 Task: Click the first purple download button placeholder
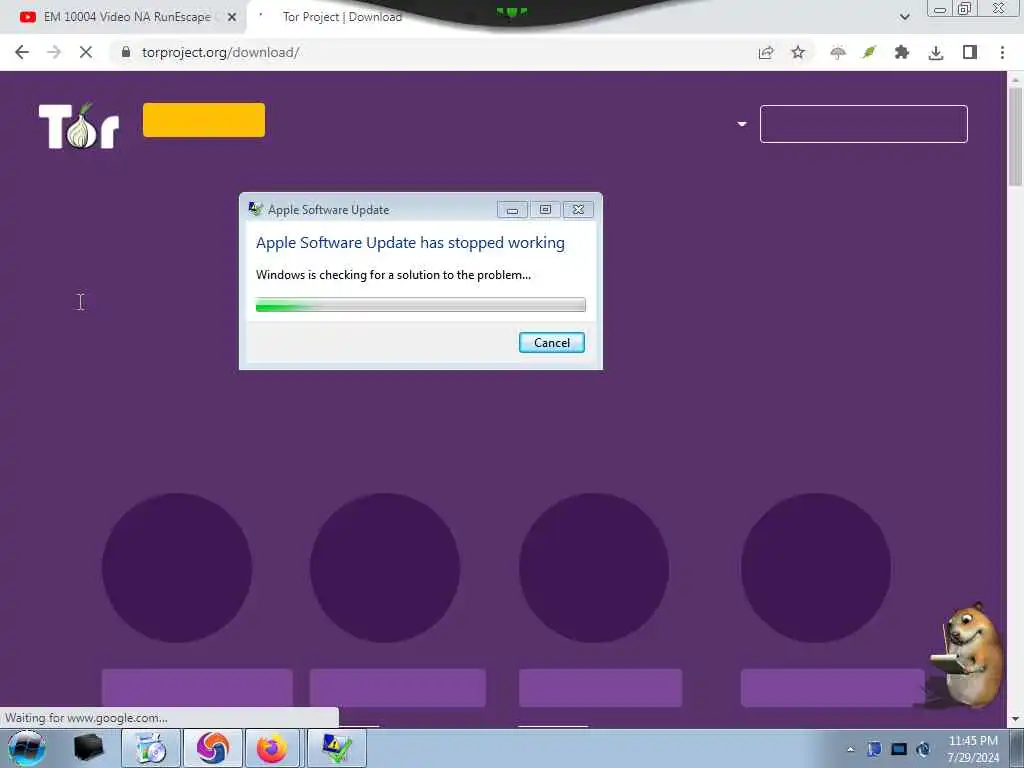click(197, 688)
